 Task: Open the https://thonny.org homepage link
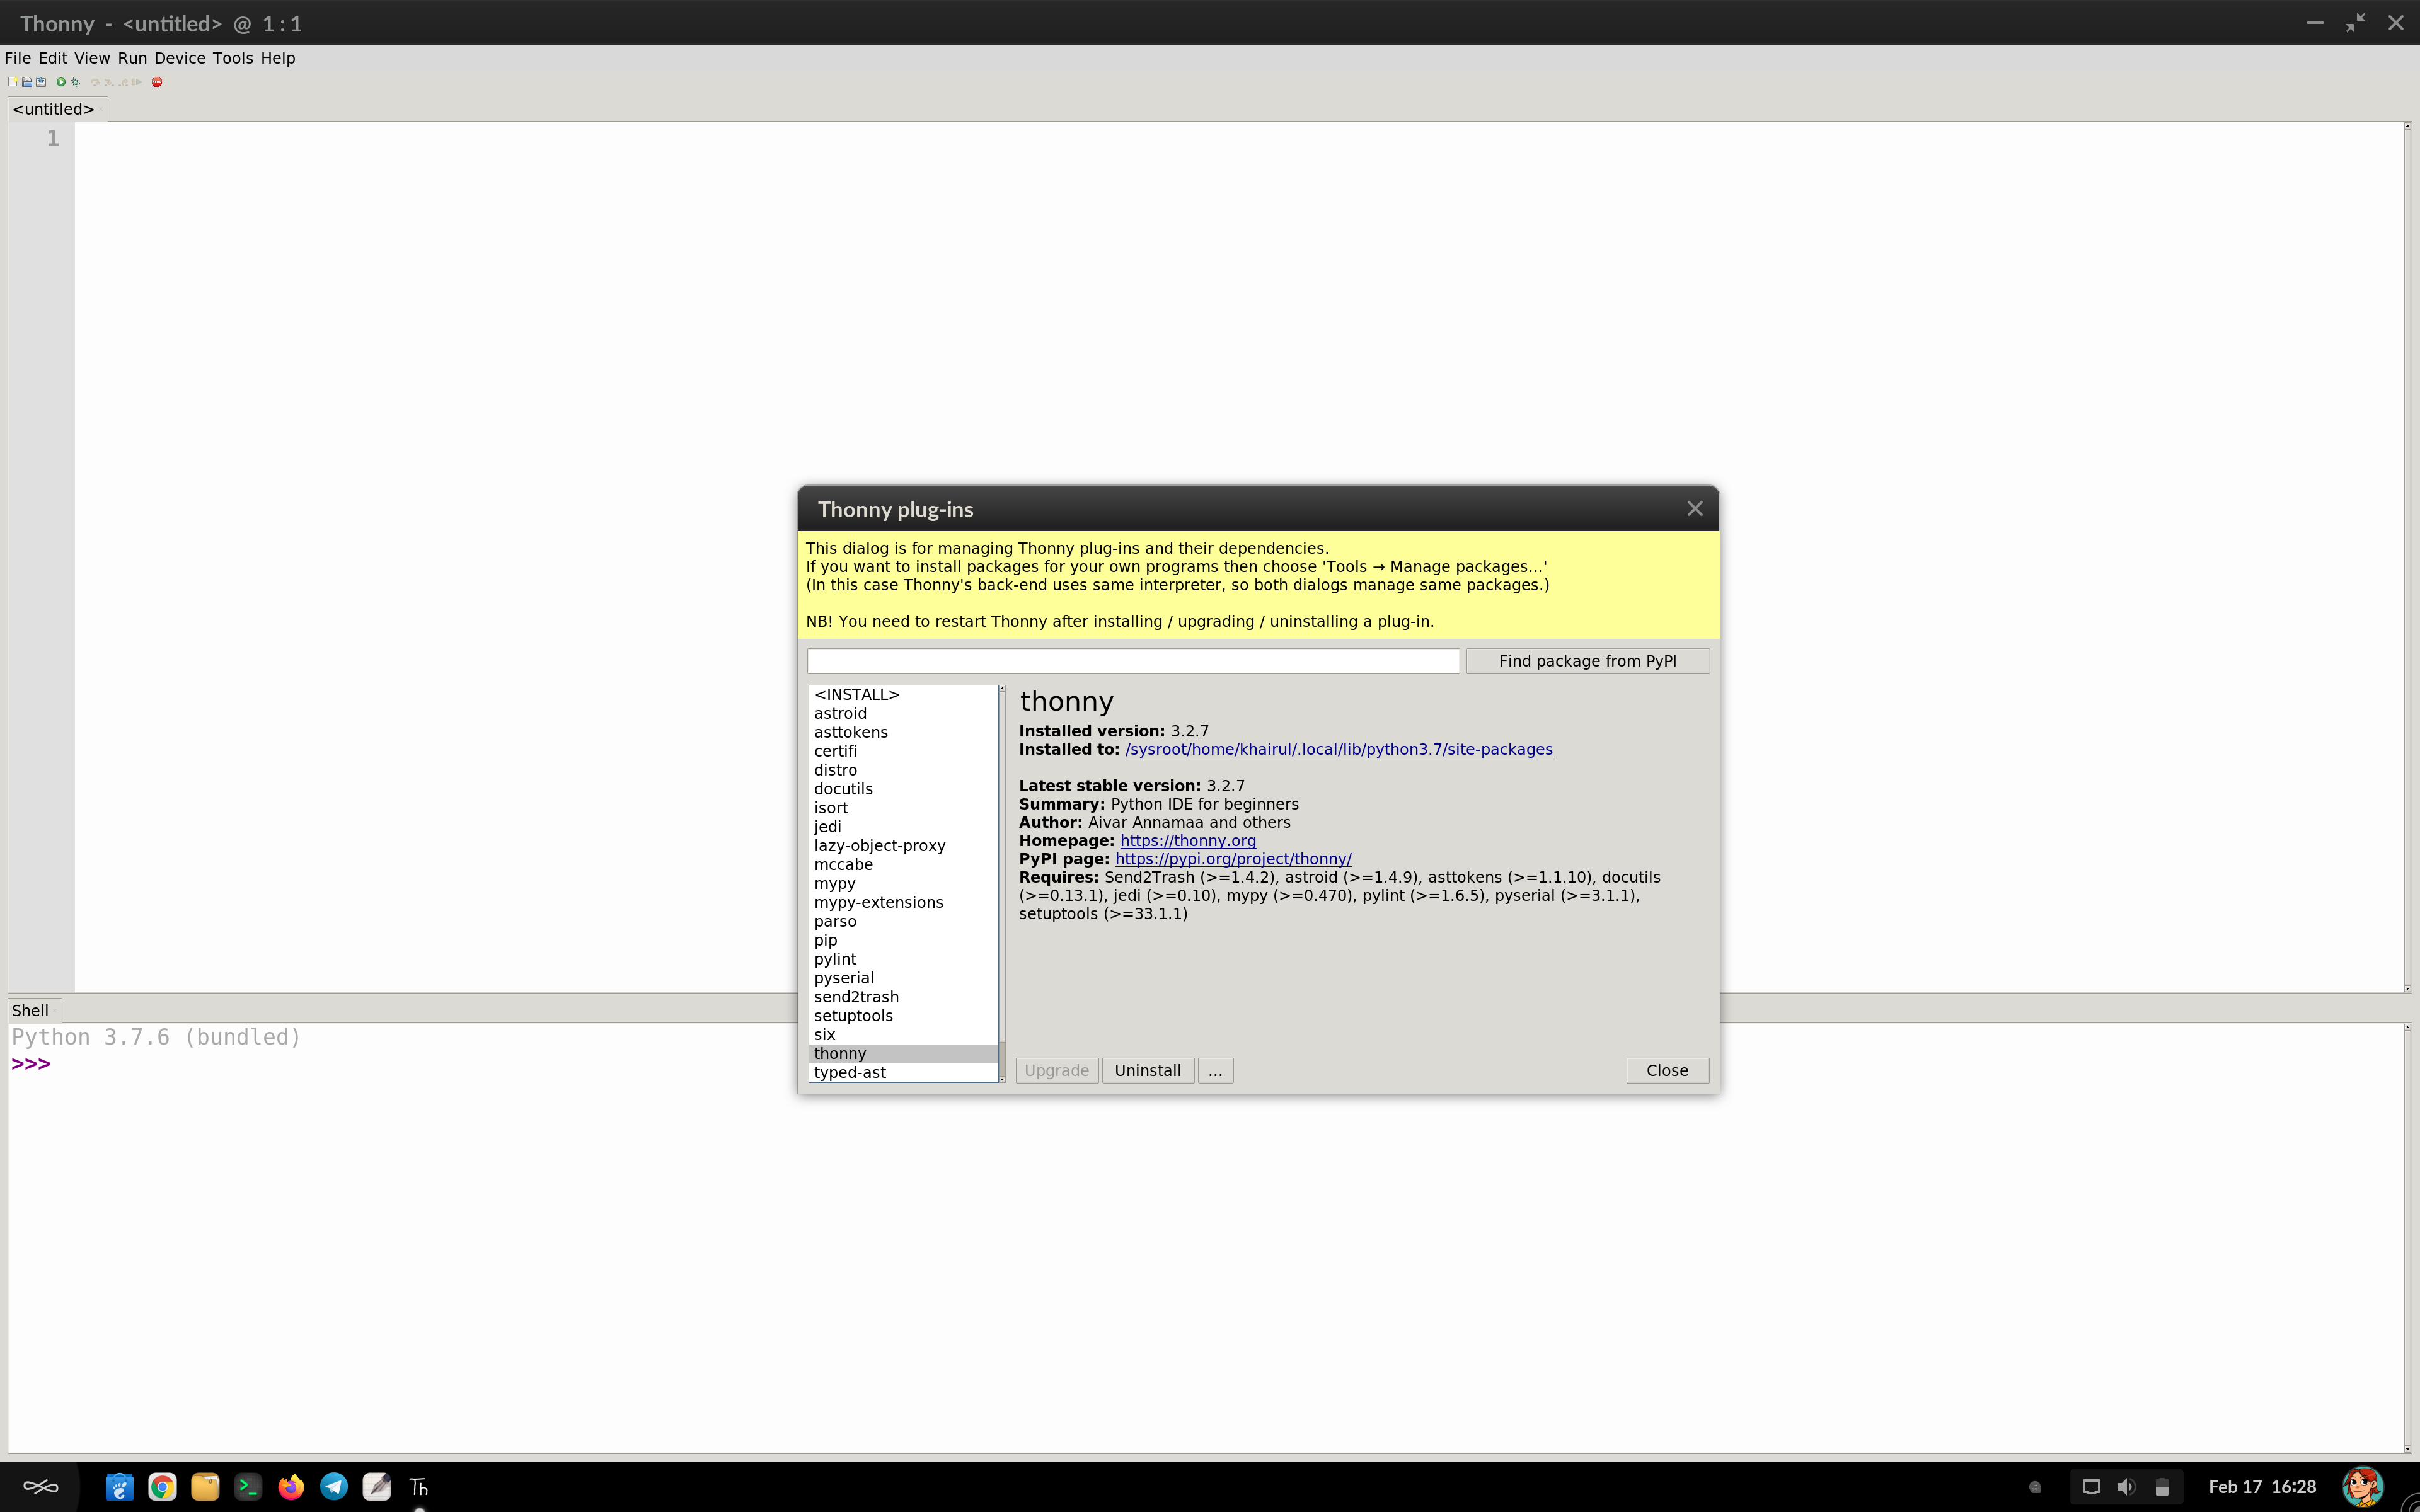click(x=1188, y=841)
